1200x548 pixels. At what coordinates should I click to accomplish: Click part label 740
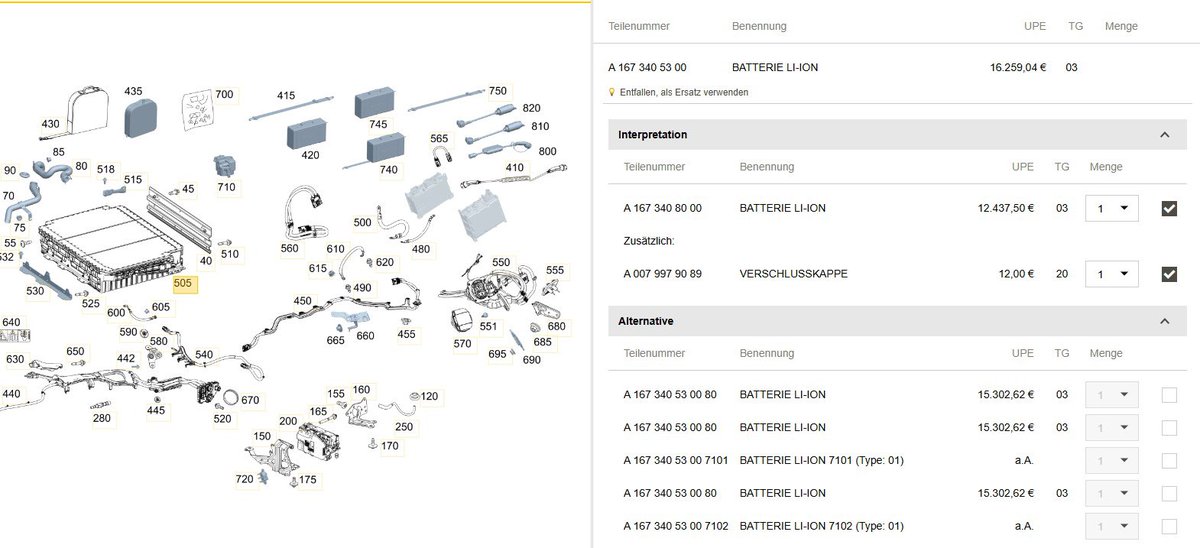pyautogui.click(x=389, y=170)
